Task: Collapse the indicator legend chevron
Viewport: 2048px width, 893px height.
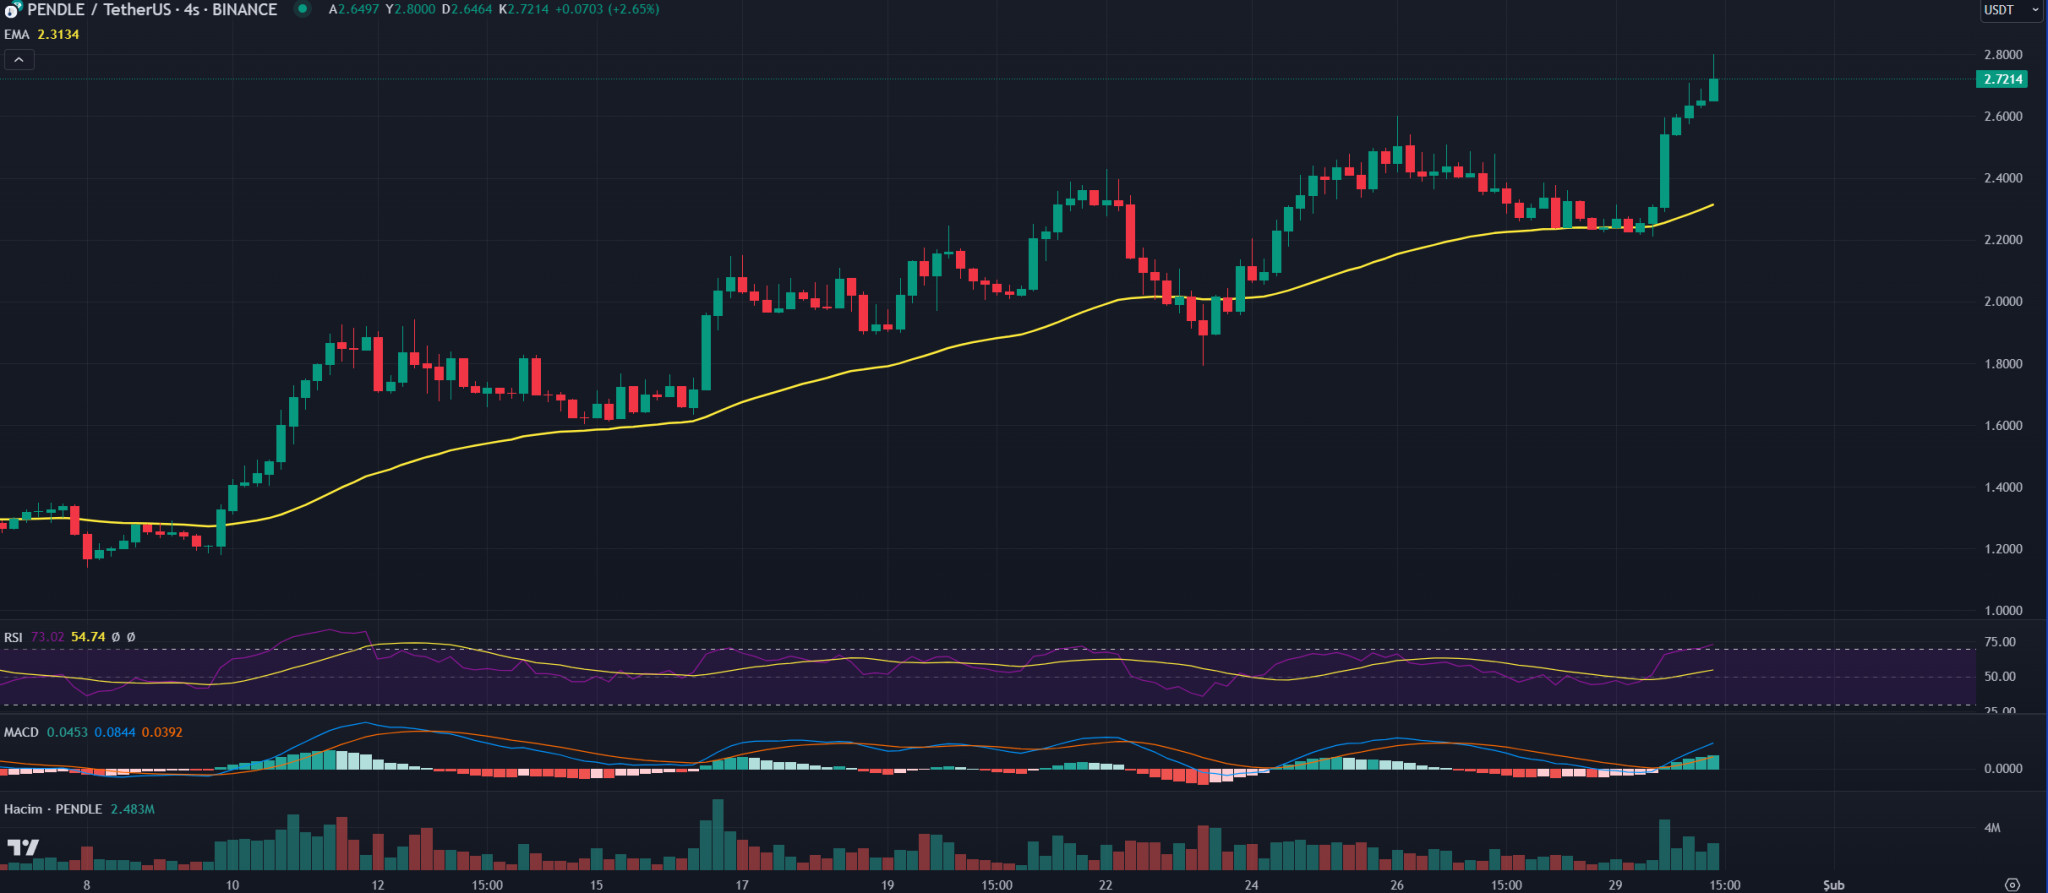Action: (19, 60)
